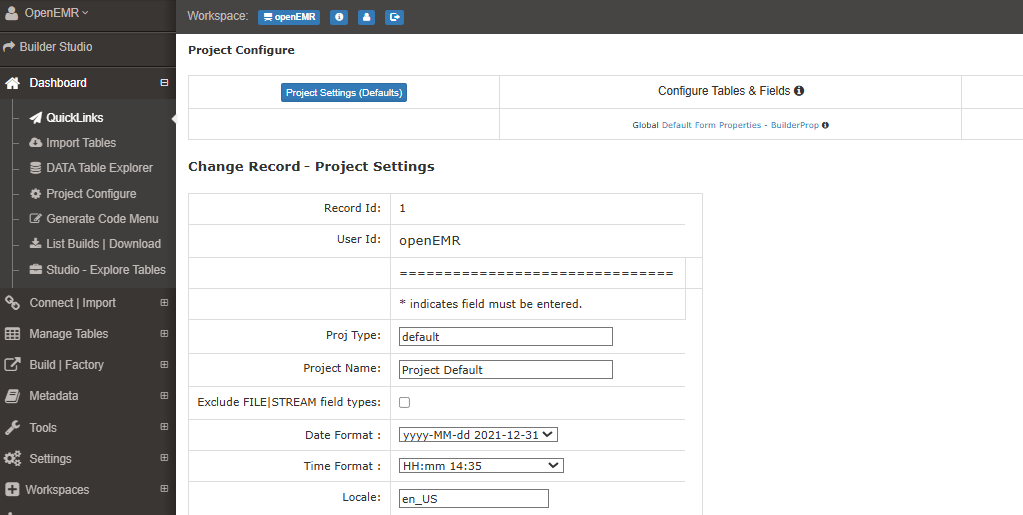1023x515 pixels.
Task: Click the Settings gears icon
Action: click(x=12, y=458)
